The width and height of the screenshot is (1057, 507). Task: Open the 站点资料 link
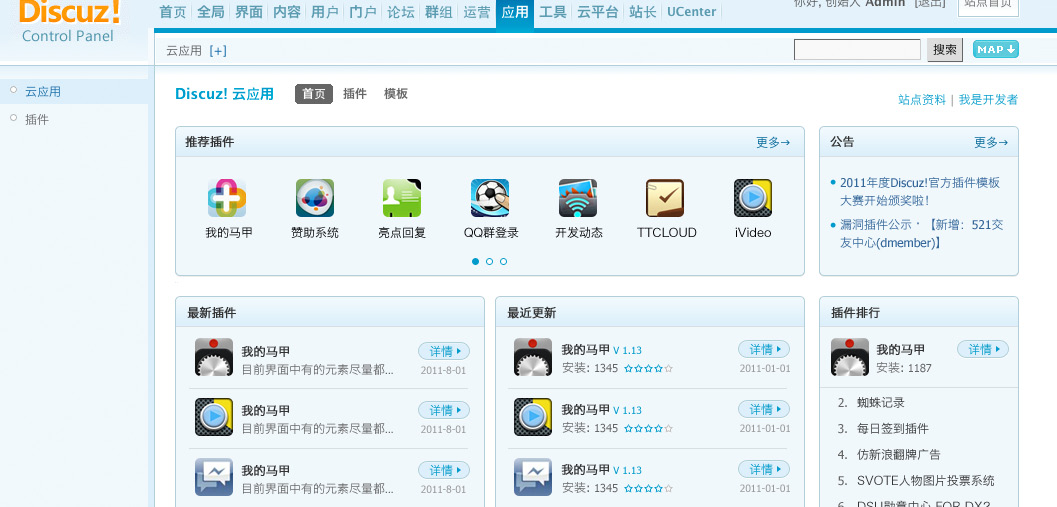coord(922,100)
